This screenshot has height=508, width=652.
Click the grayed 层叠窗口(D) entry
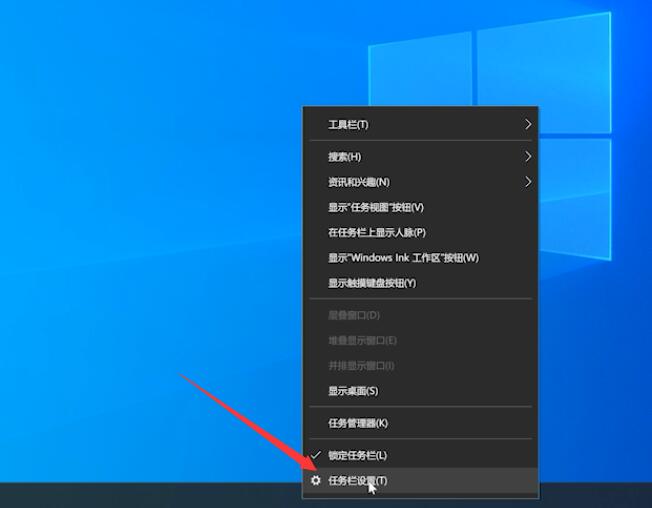pyautogui.click(x=420, y=315)
